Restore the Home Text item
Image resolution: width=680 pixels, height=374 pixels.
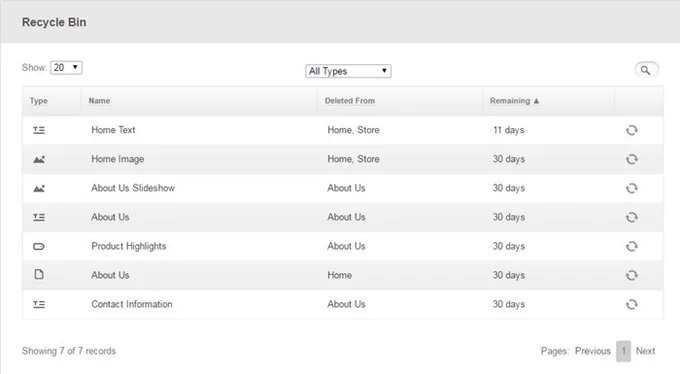(x=631, y=130)
